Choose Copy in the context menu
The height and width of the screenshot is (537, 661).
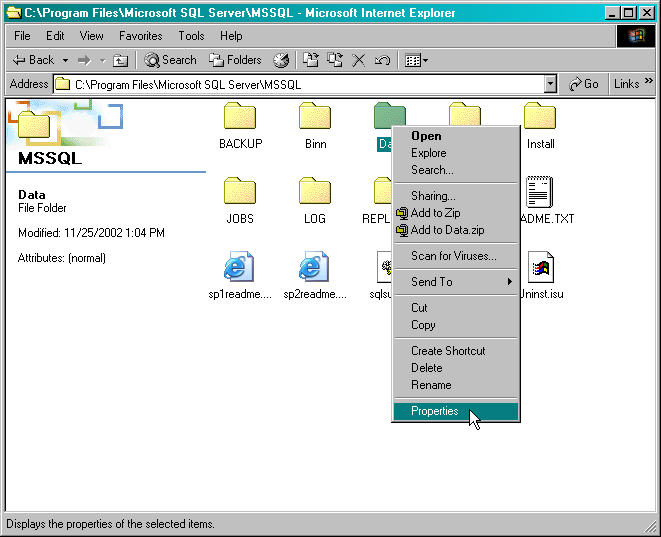(x=455, y=325)
